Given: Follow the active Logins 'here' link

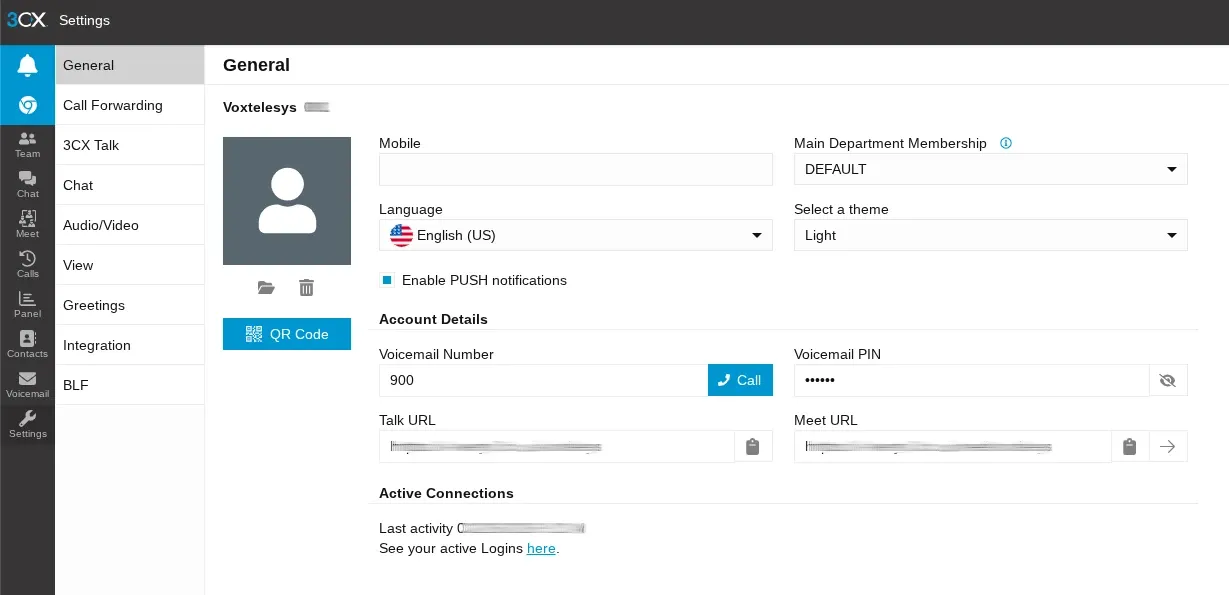Looking at the screenshot, I should (541, 548).
